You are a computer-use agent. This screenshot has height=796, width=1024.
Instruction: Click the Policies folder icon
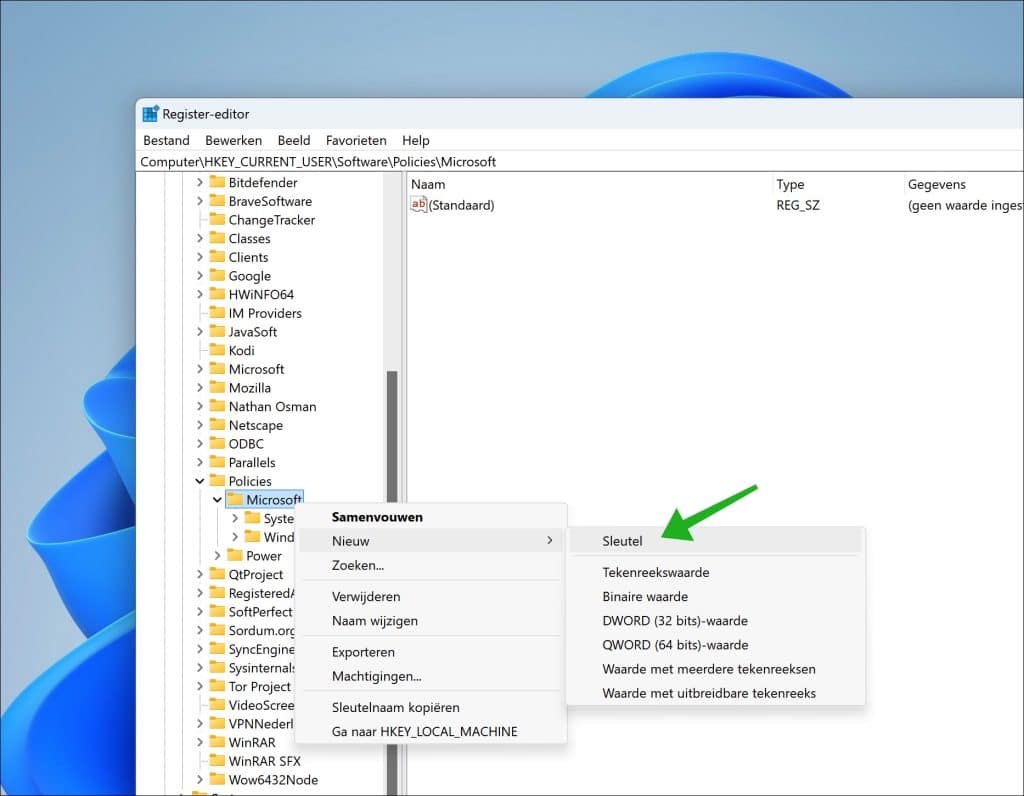point(217,481)
